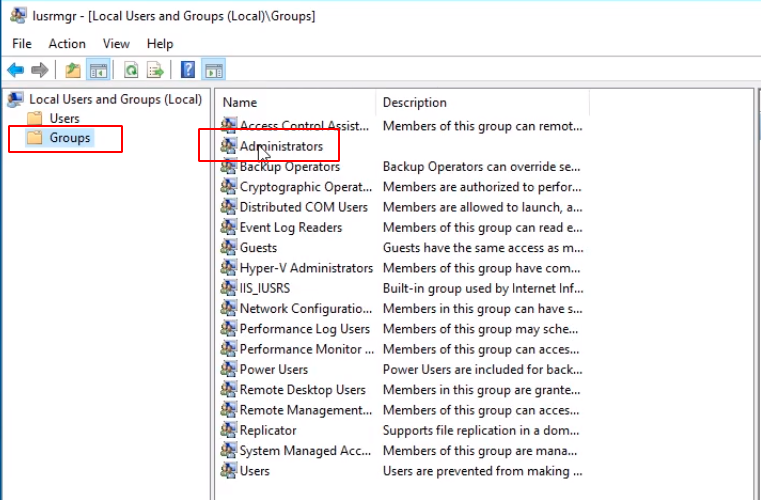Viewport: 761px width, 500px height.
Task: Select the Remote Desktop Users group name
Action: coord(302,390)
